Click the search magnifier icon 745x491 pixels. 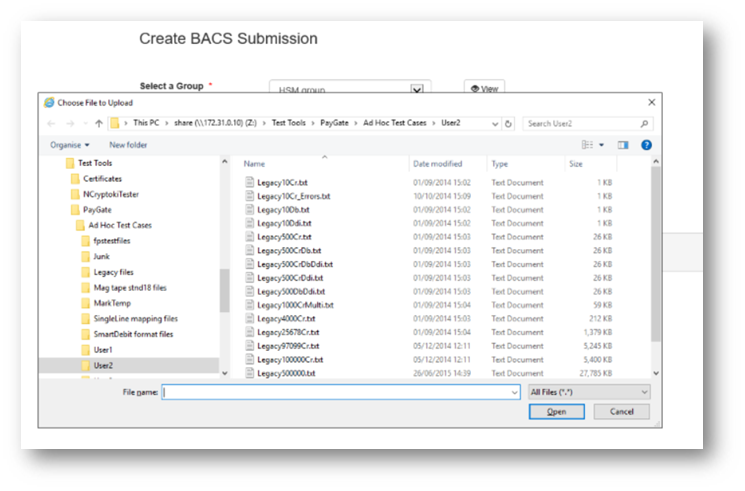(644, 124)
